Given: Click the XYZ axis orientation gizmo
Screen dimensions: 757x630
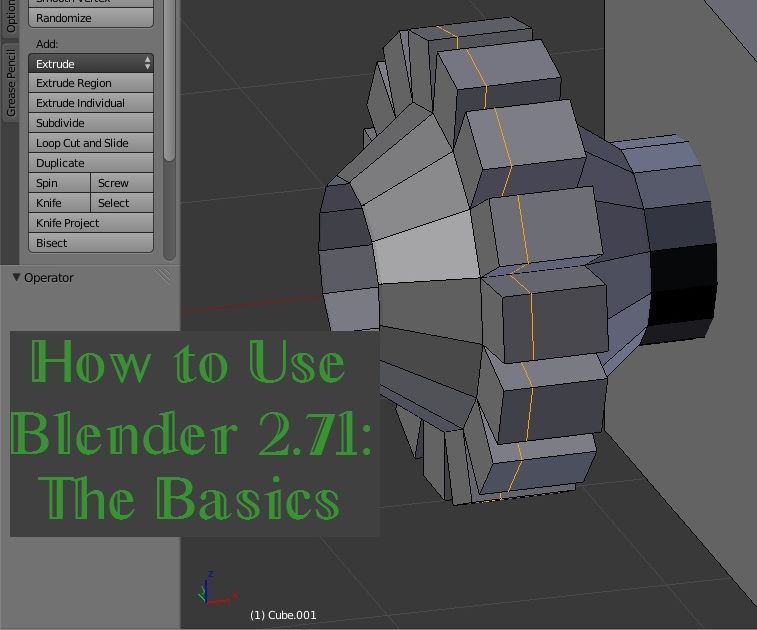Looking at the screenshot, I should tap(217, 588).
